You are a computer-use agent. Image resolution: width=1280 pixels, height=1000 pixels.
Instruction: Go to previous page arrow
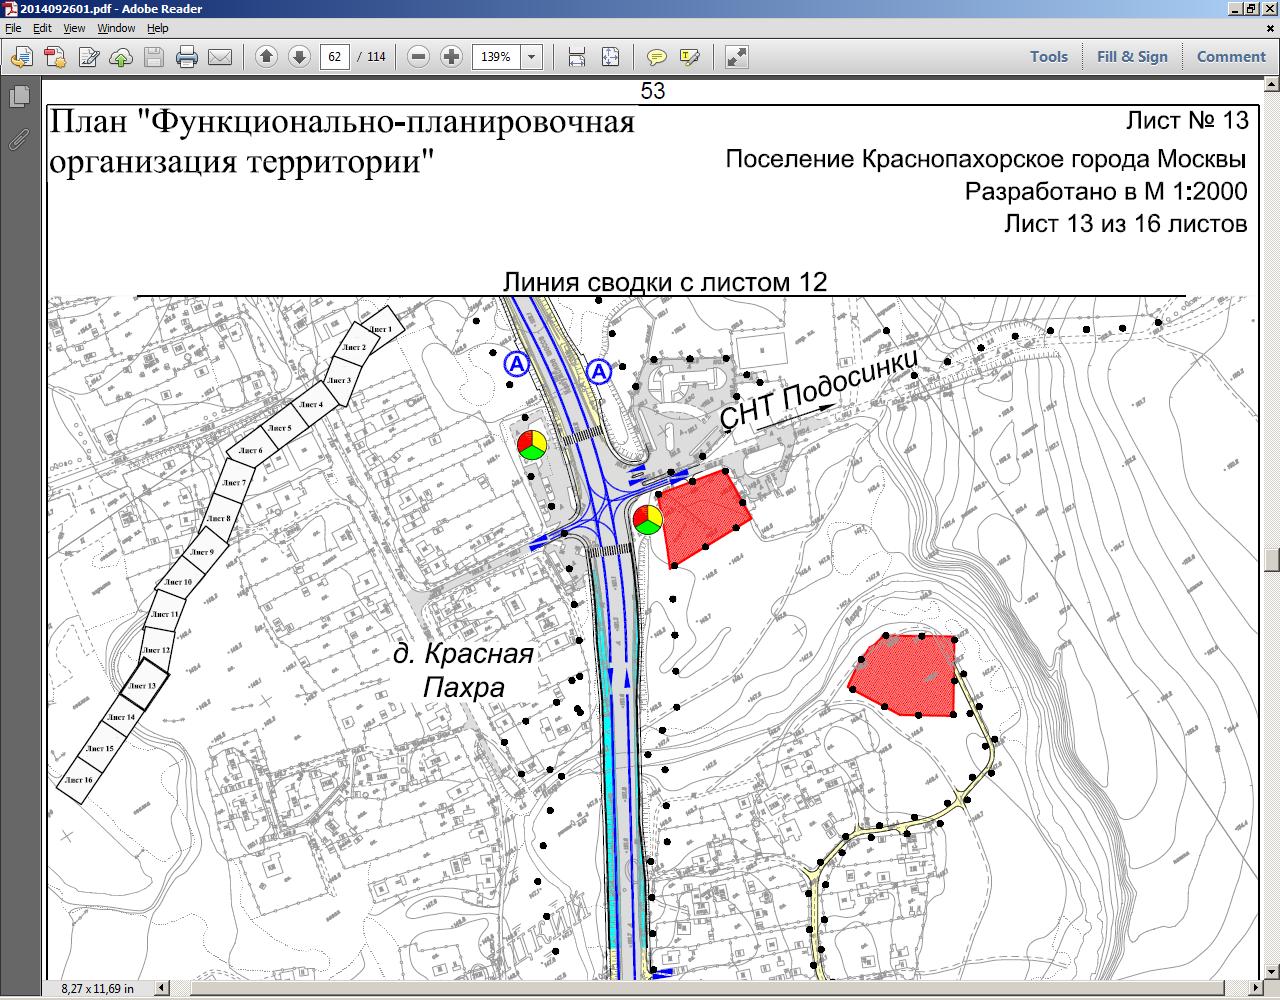click(266, 57)
